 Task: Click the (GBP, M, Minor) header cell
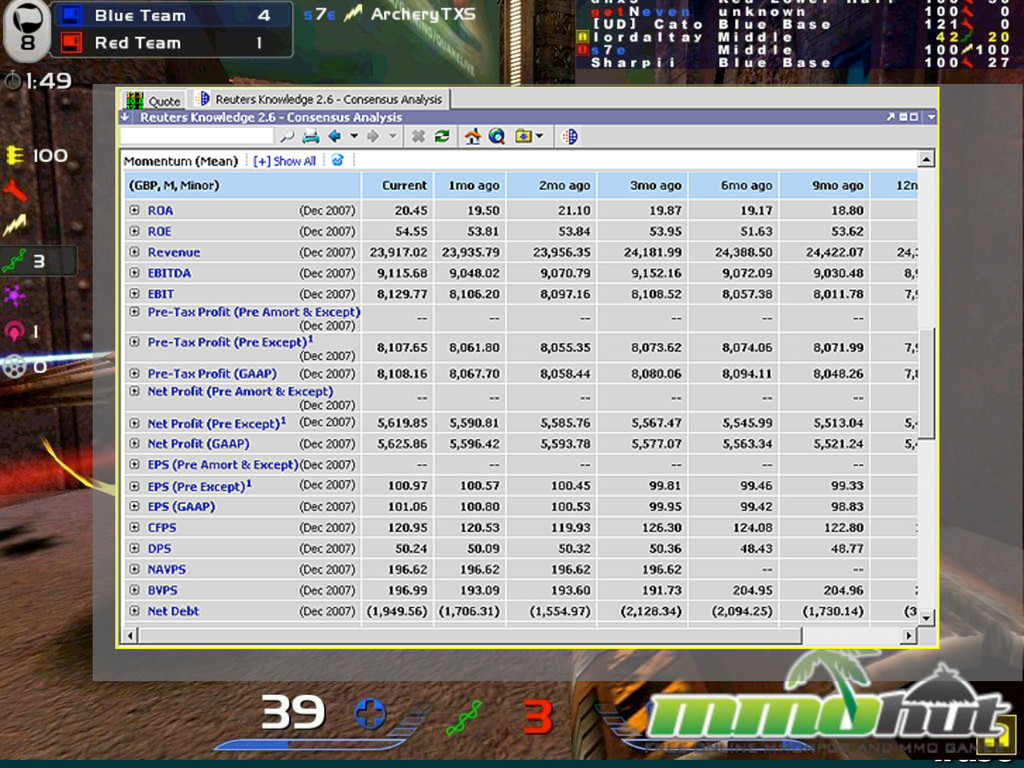coord(242,185)
